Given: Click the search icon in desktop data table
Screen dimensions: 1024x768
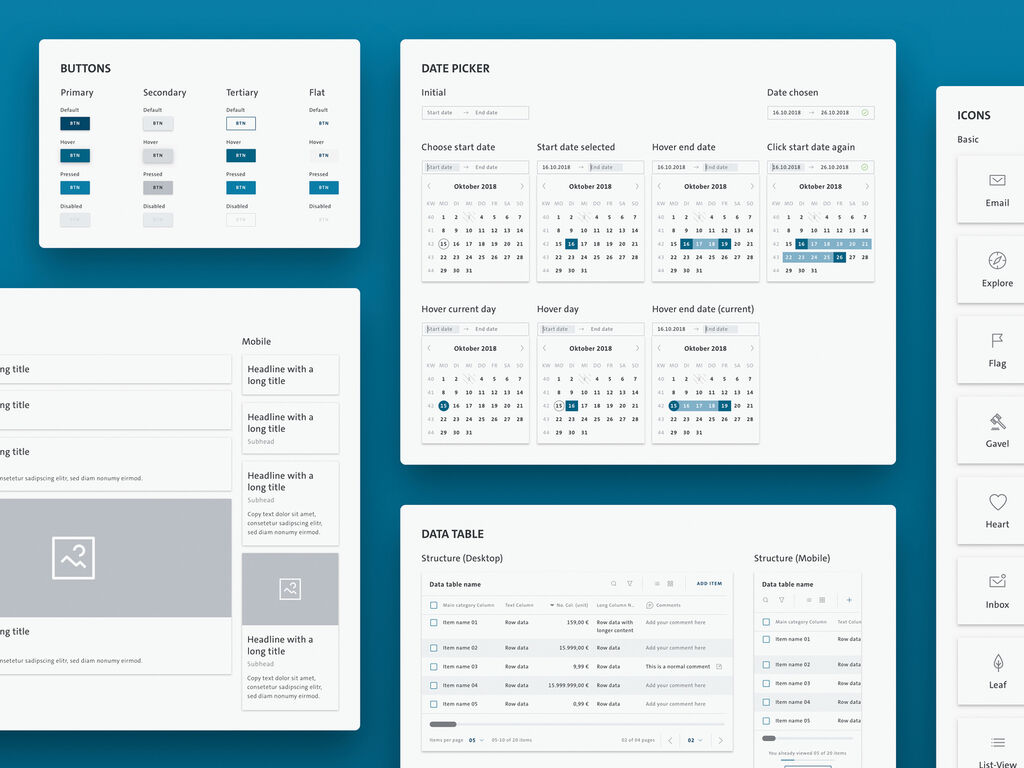Looking at the screenshot, I should [x=614, y=584].
